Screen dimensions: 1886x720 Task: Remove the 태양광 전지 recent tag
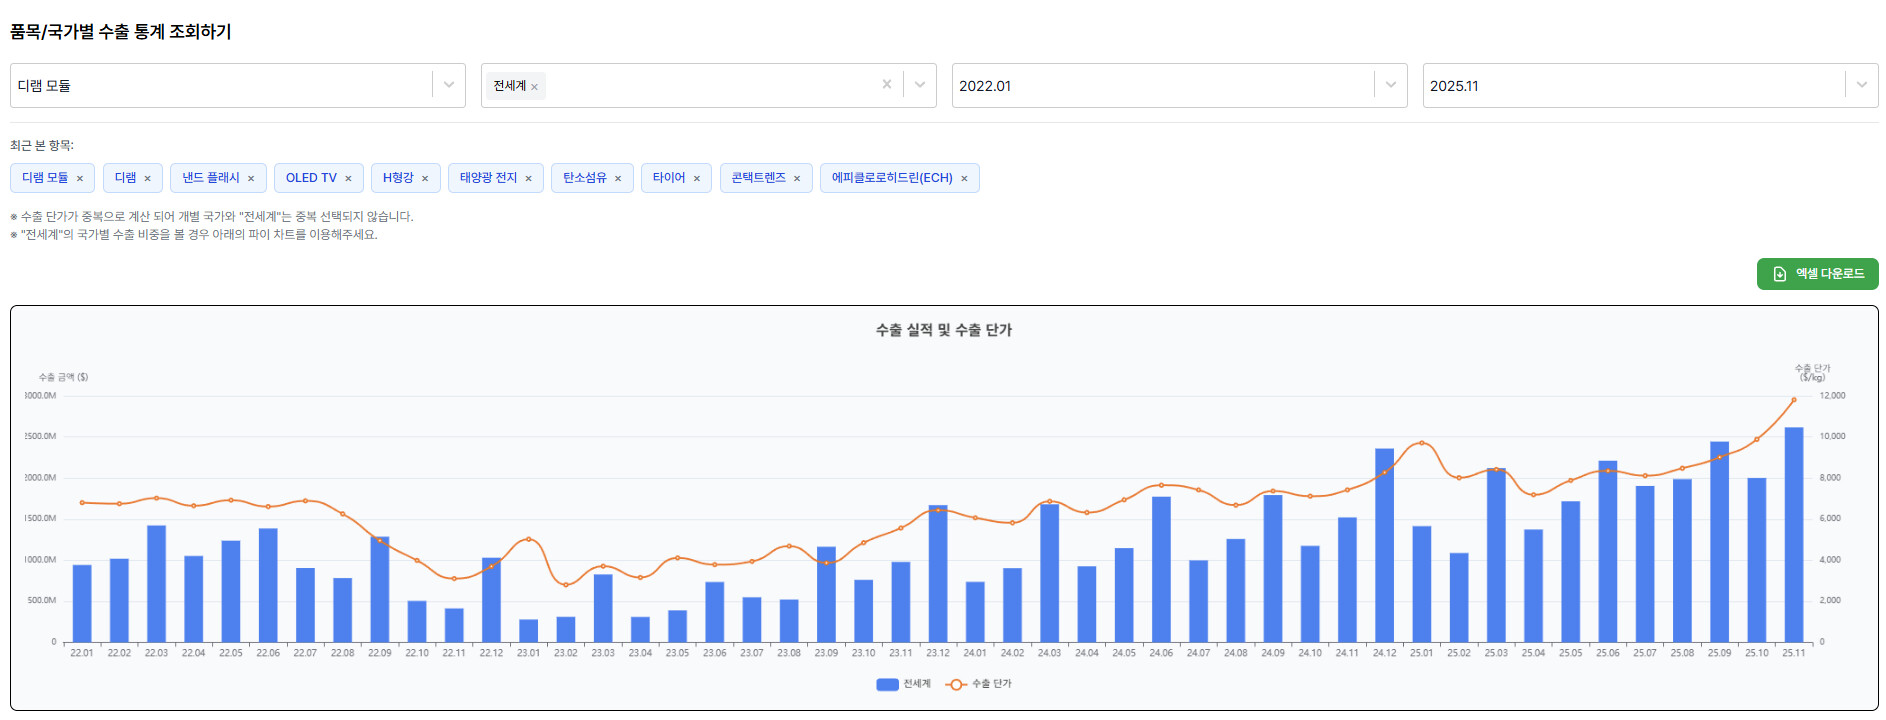(x=528, y=179)
